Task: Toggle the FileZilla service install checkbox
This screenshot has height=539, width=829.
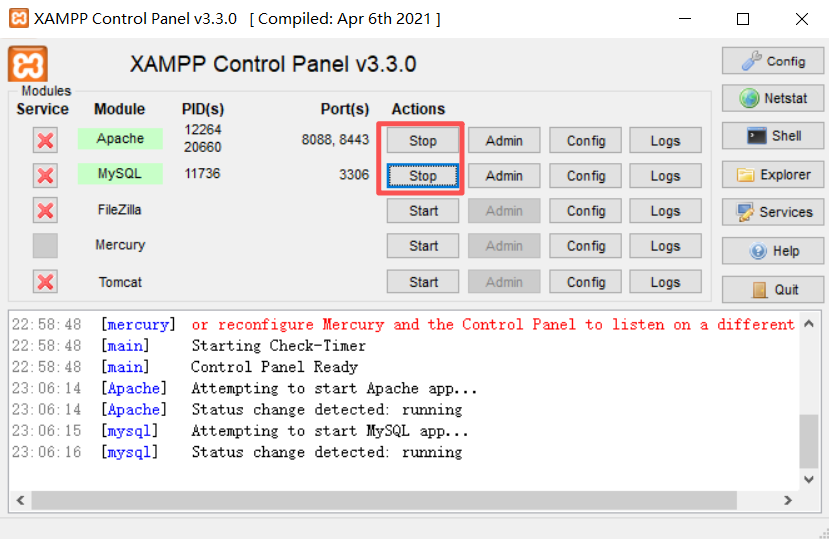Action: pyautogui.click(x=45, y=211)
